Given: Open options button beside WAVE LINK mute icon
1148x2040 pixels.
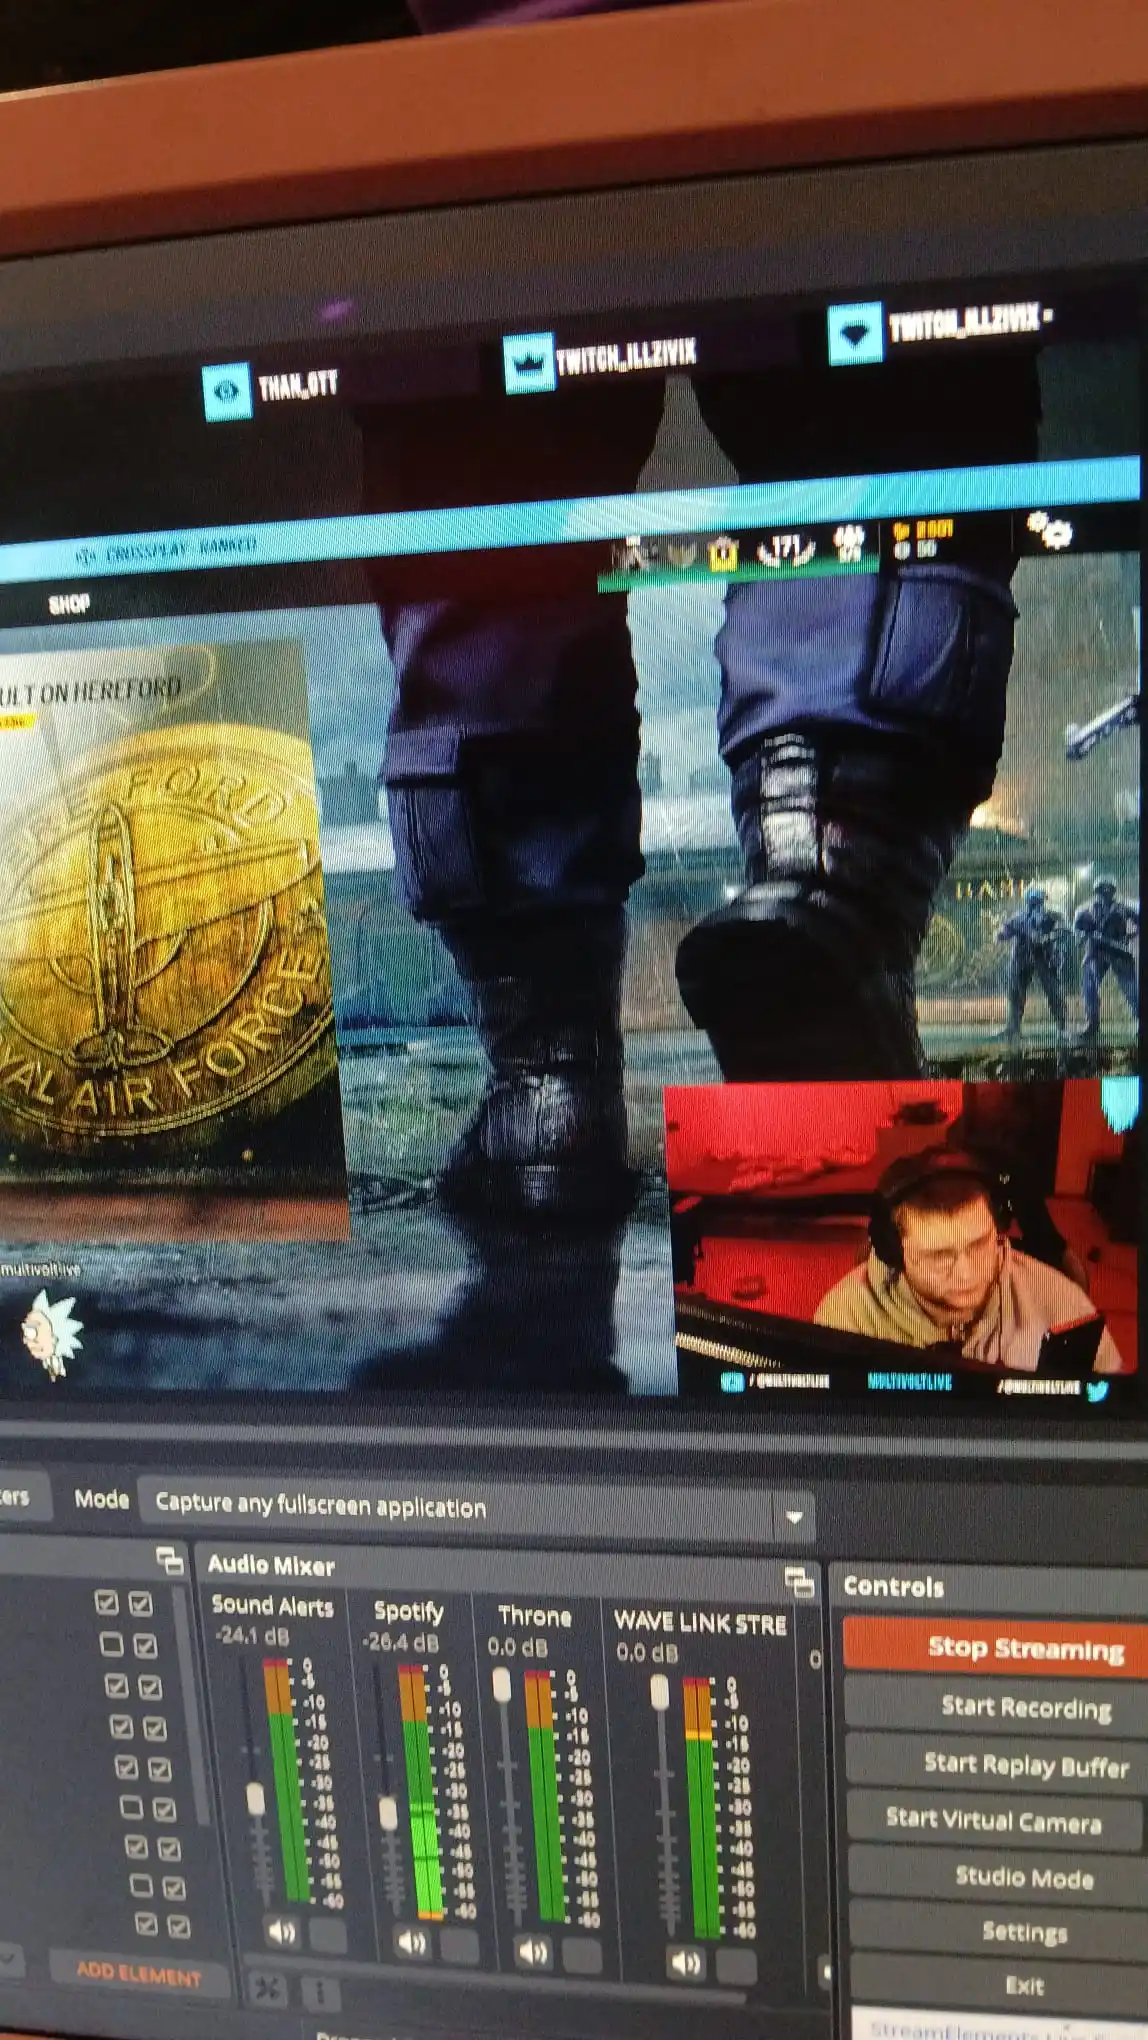Looking at the screenshot, I should click(736, 1967).
